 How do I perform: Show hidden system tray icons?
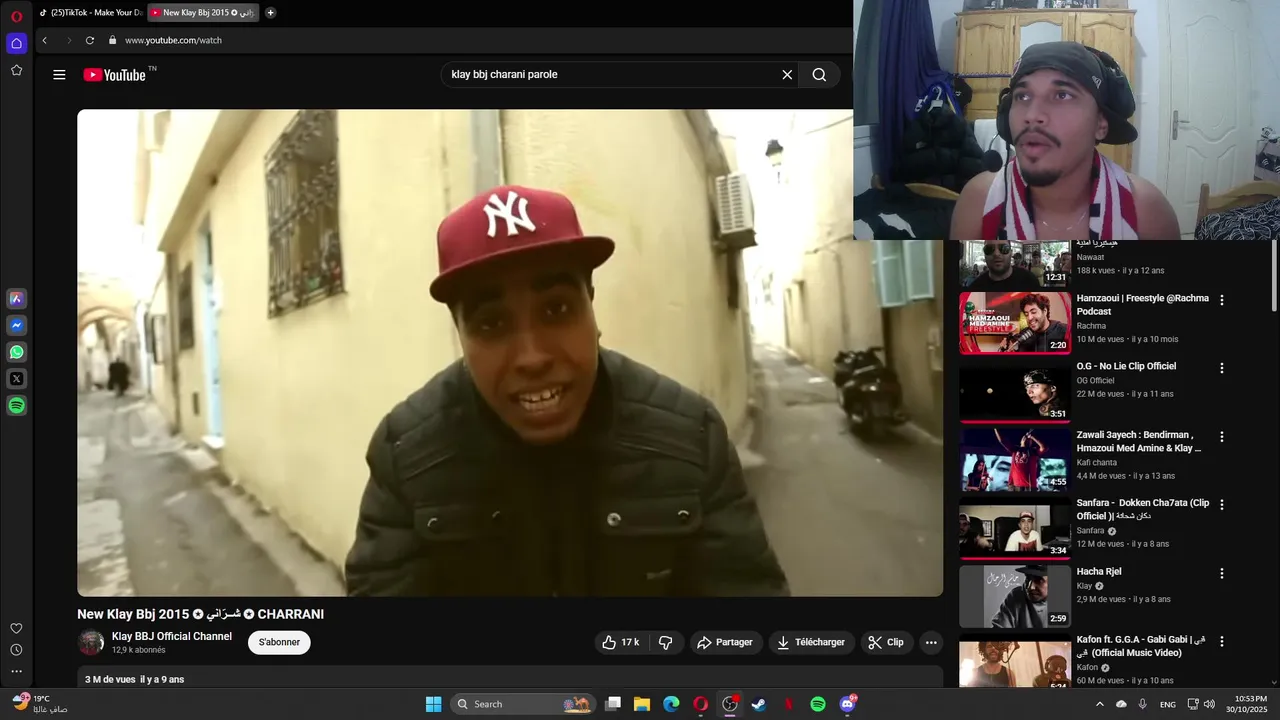point(1100,704)
